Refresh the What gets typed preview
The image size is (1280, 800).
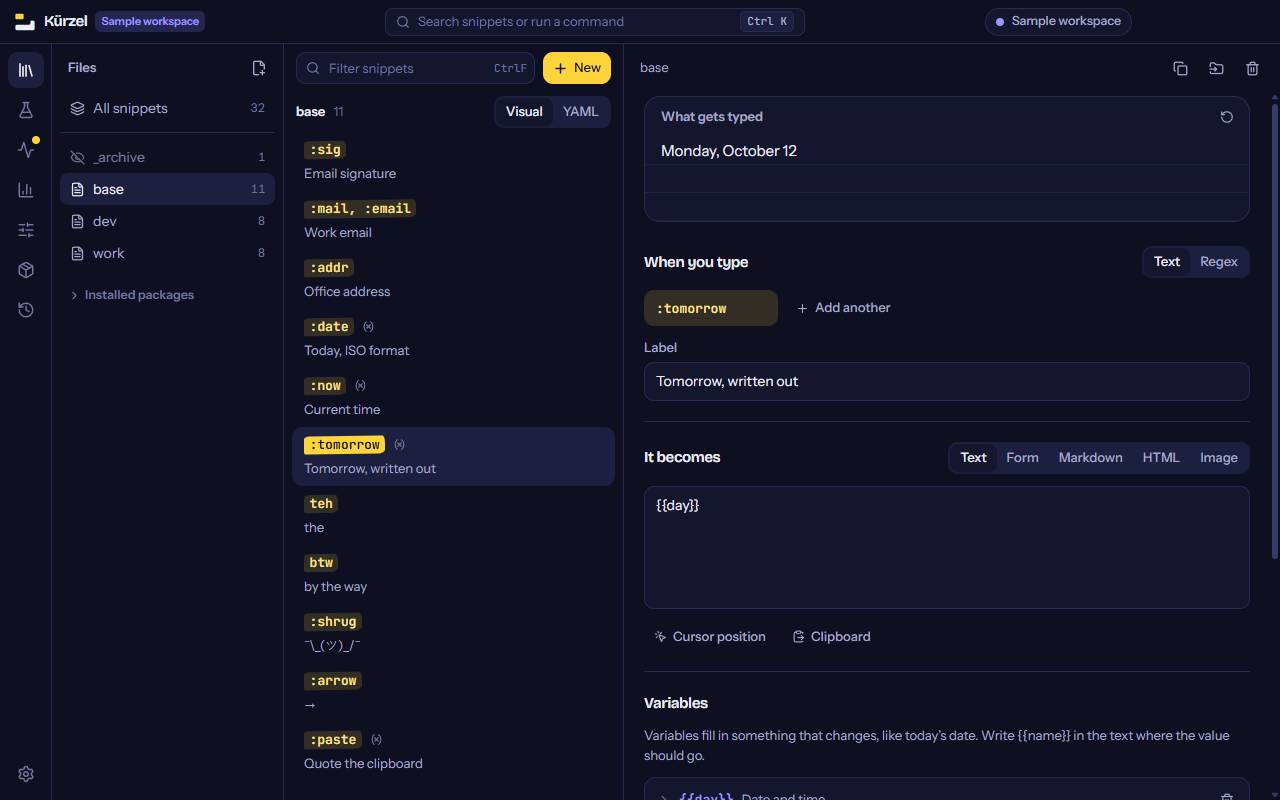[x=1227, y=117]
